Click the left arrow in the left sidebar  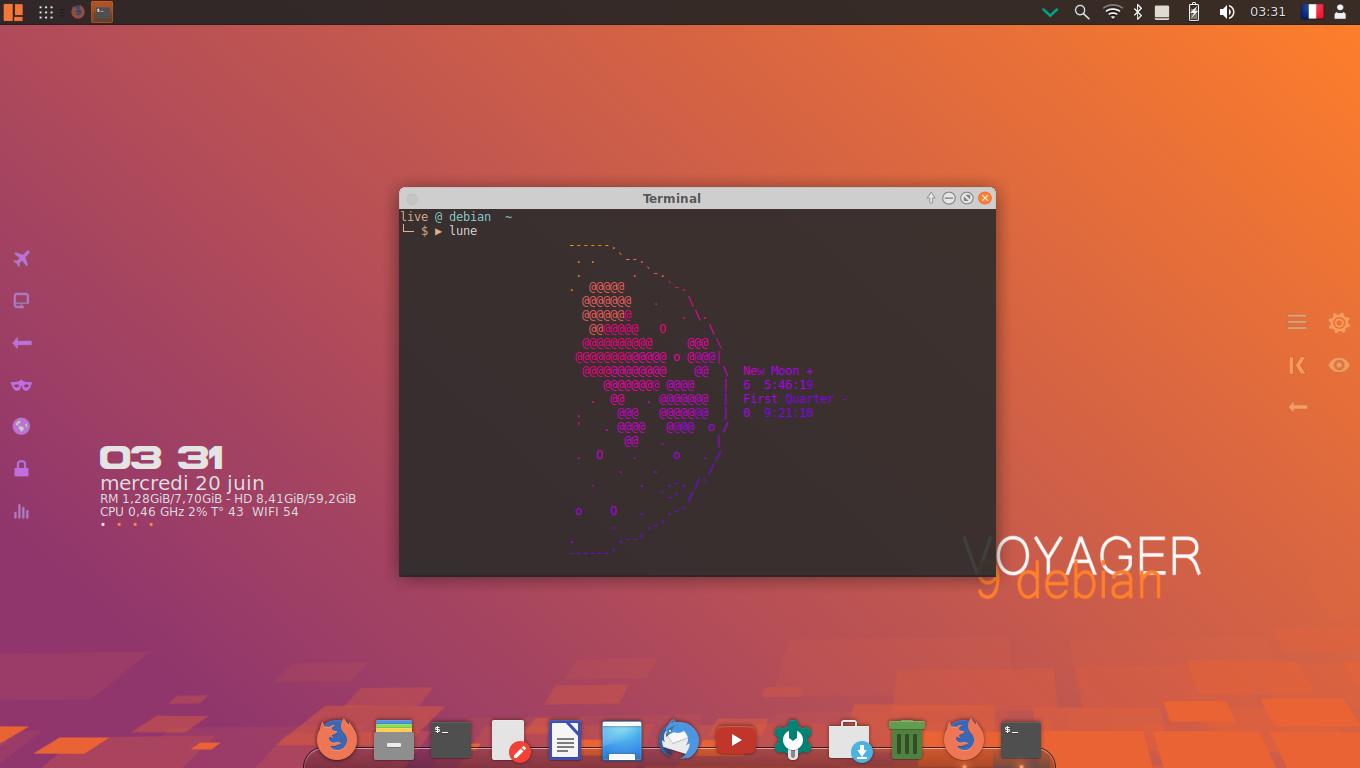tap(21, 343)
